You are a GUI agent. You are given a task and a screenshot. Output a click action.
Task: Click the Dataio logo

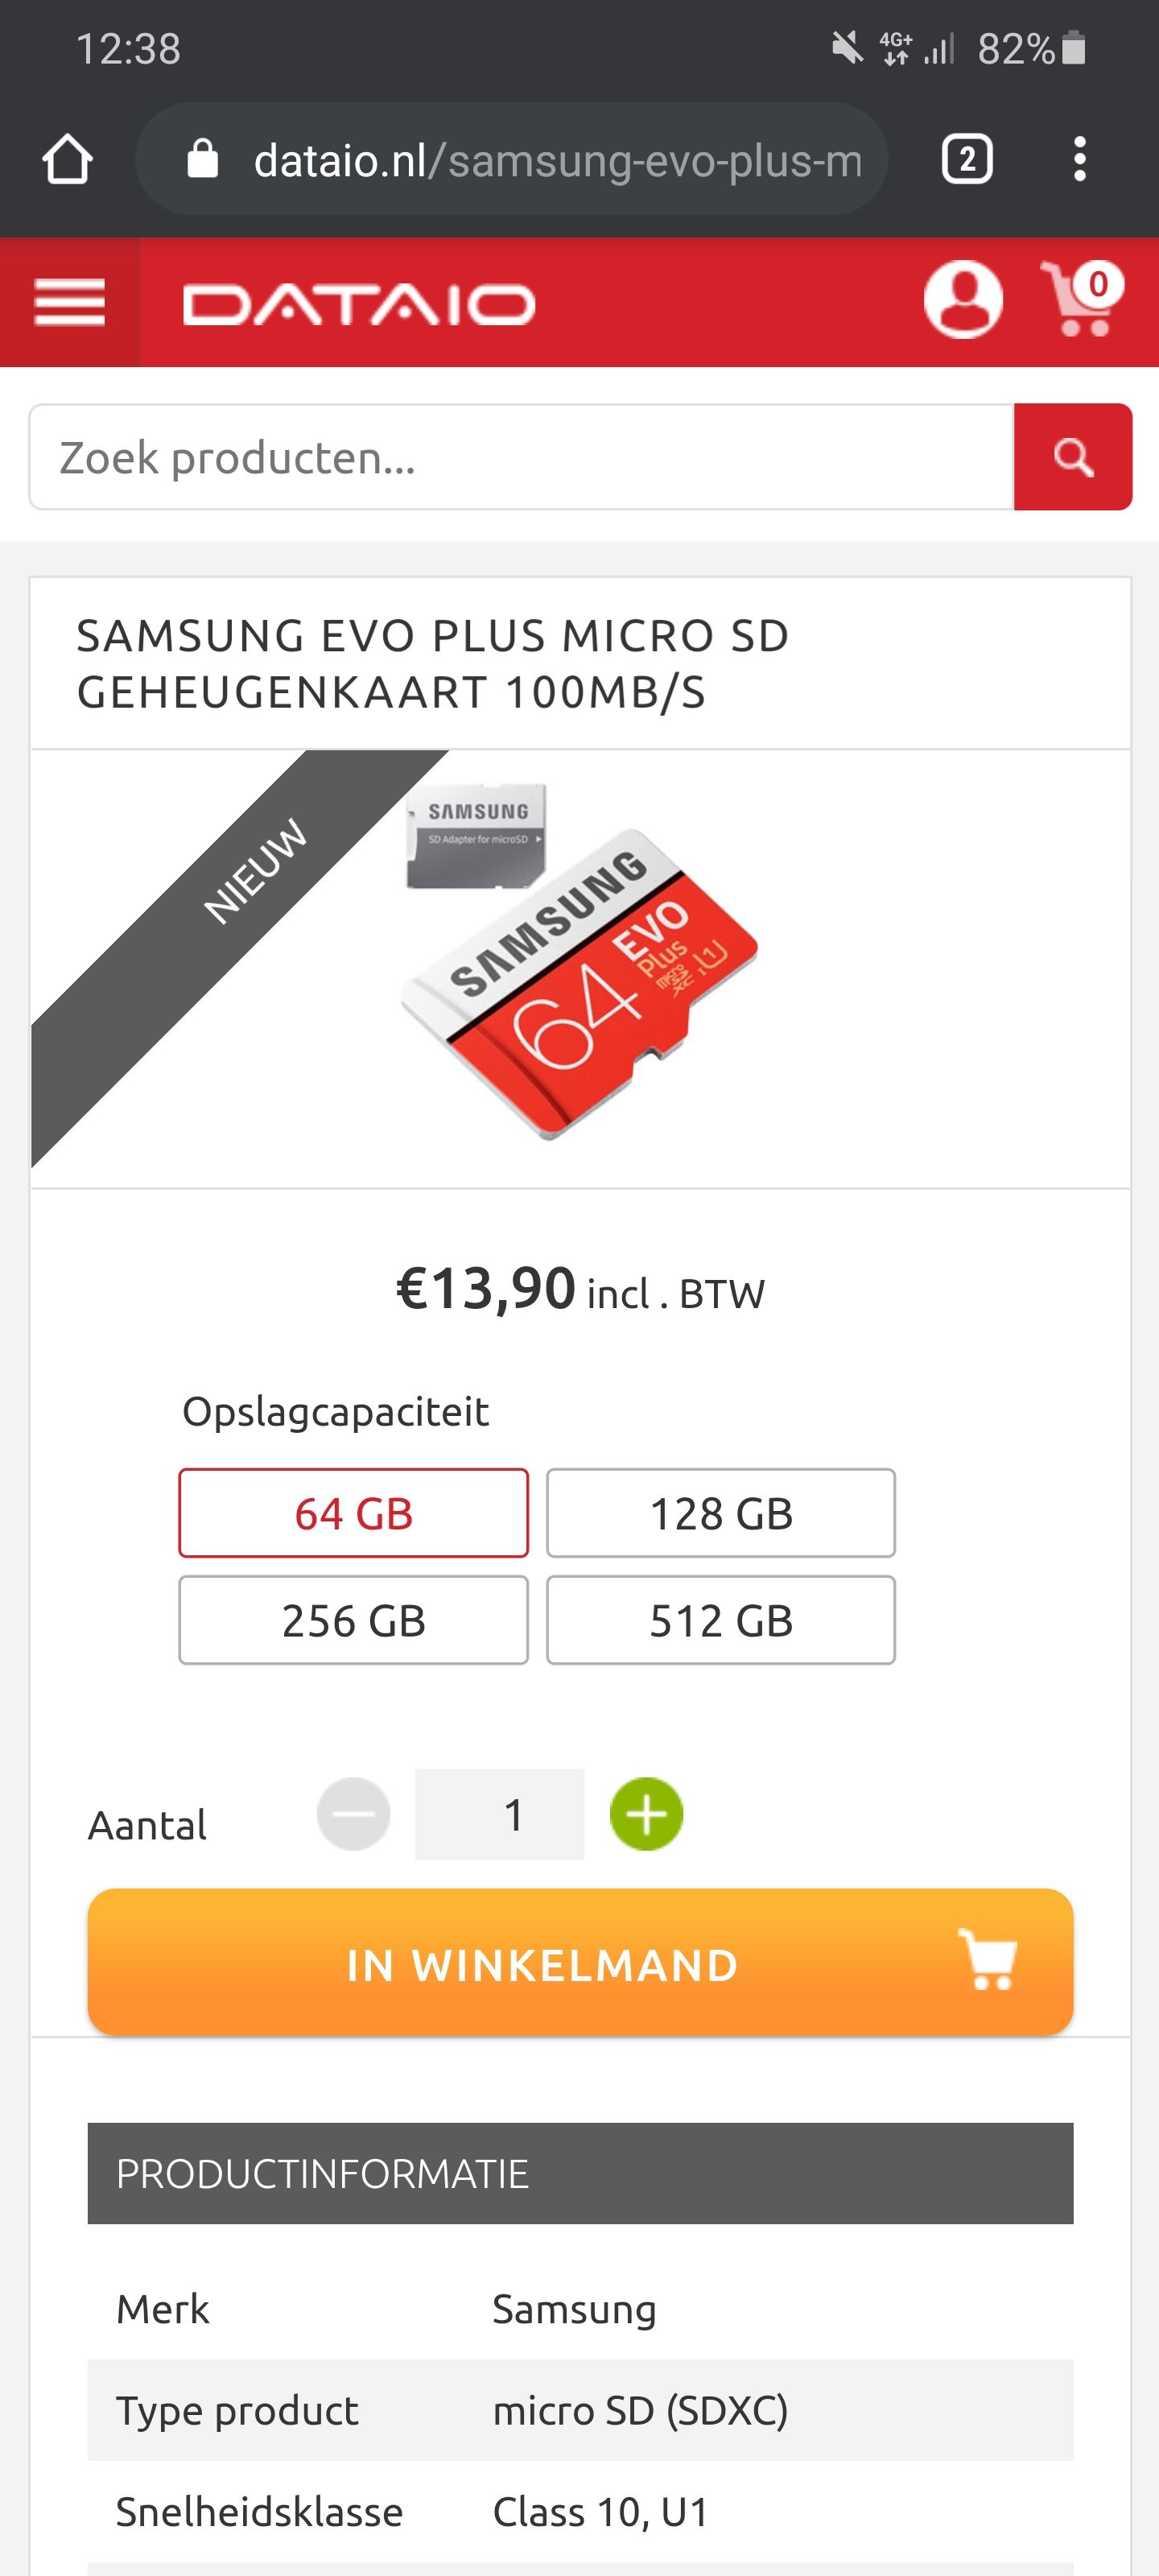point(358,304)
